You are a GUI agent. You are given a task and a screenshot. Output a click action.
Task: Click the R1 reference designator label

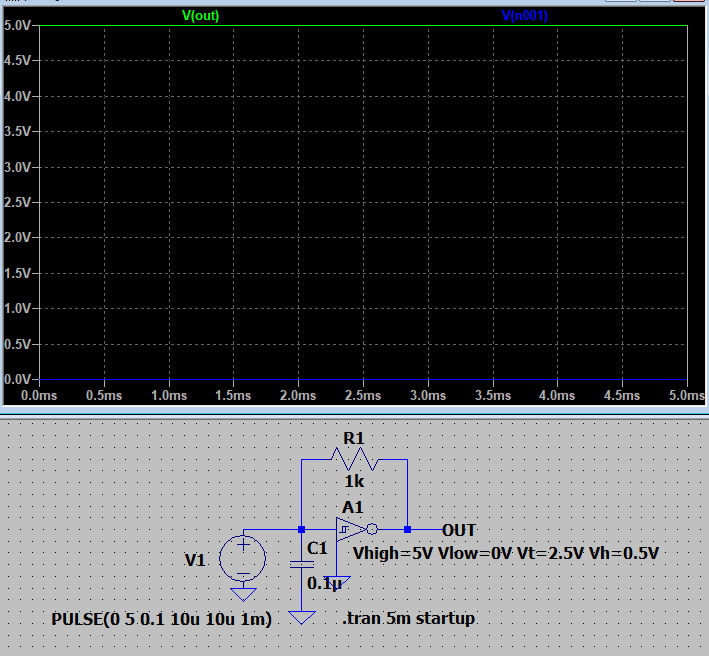pyautogui.click(x=355, y=437)
